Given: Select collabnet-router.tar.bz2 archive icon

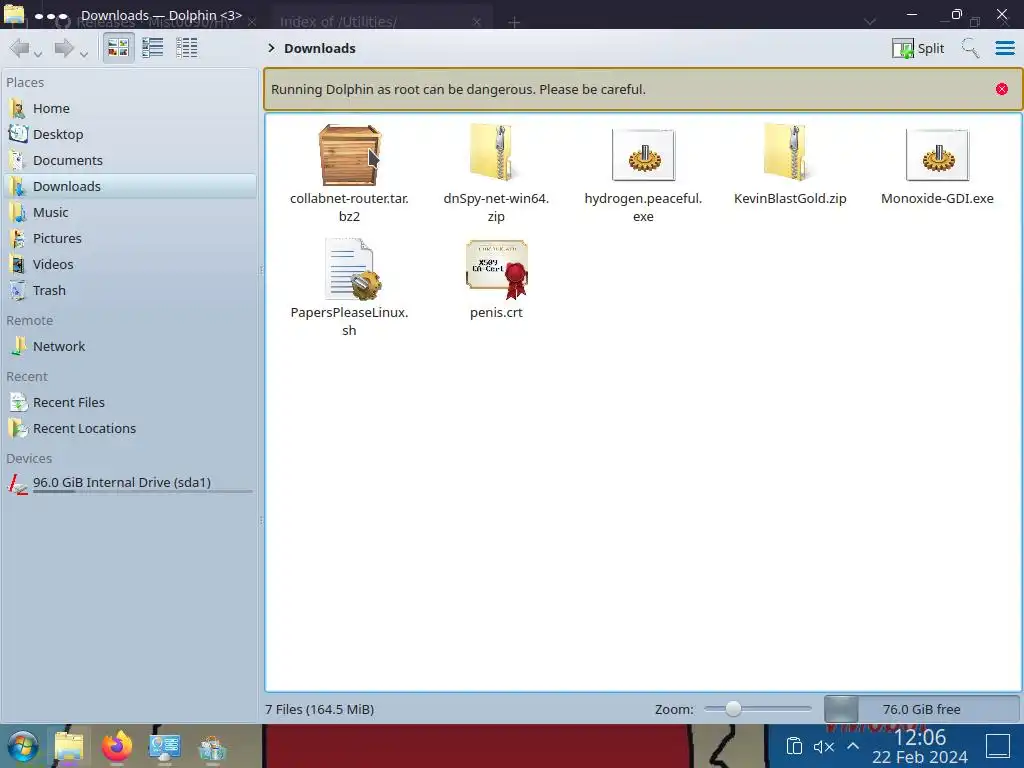Looking at the screenshot, I should [349, 155].
